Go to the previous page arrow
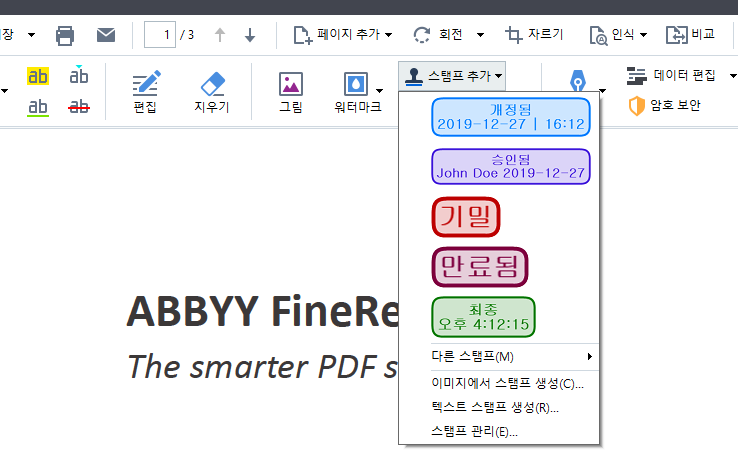 click(x=220, y=35)
